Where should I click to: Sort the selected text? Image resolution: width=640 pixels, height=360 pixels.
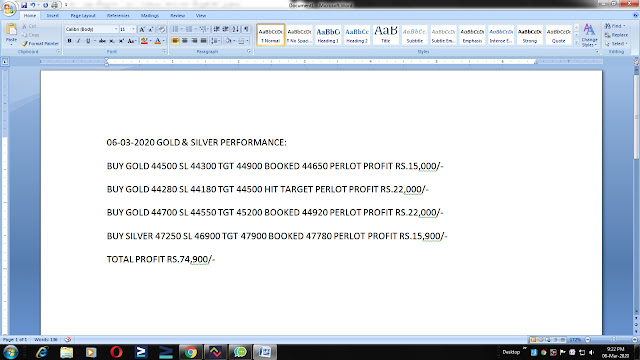(236, 29)
